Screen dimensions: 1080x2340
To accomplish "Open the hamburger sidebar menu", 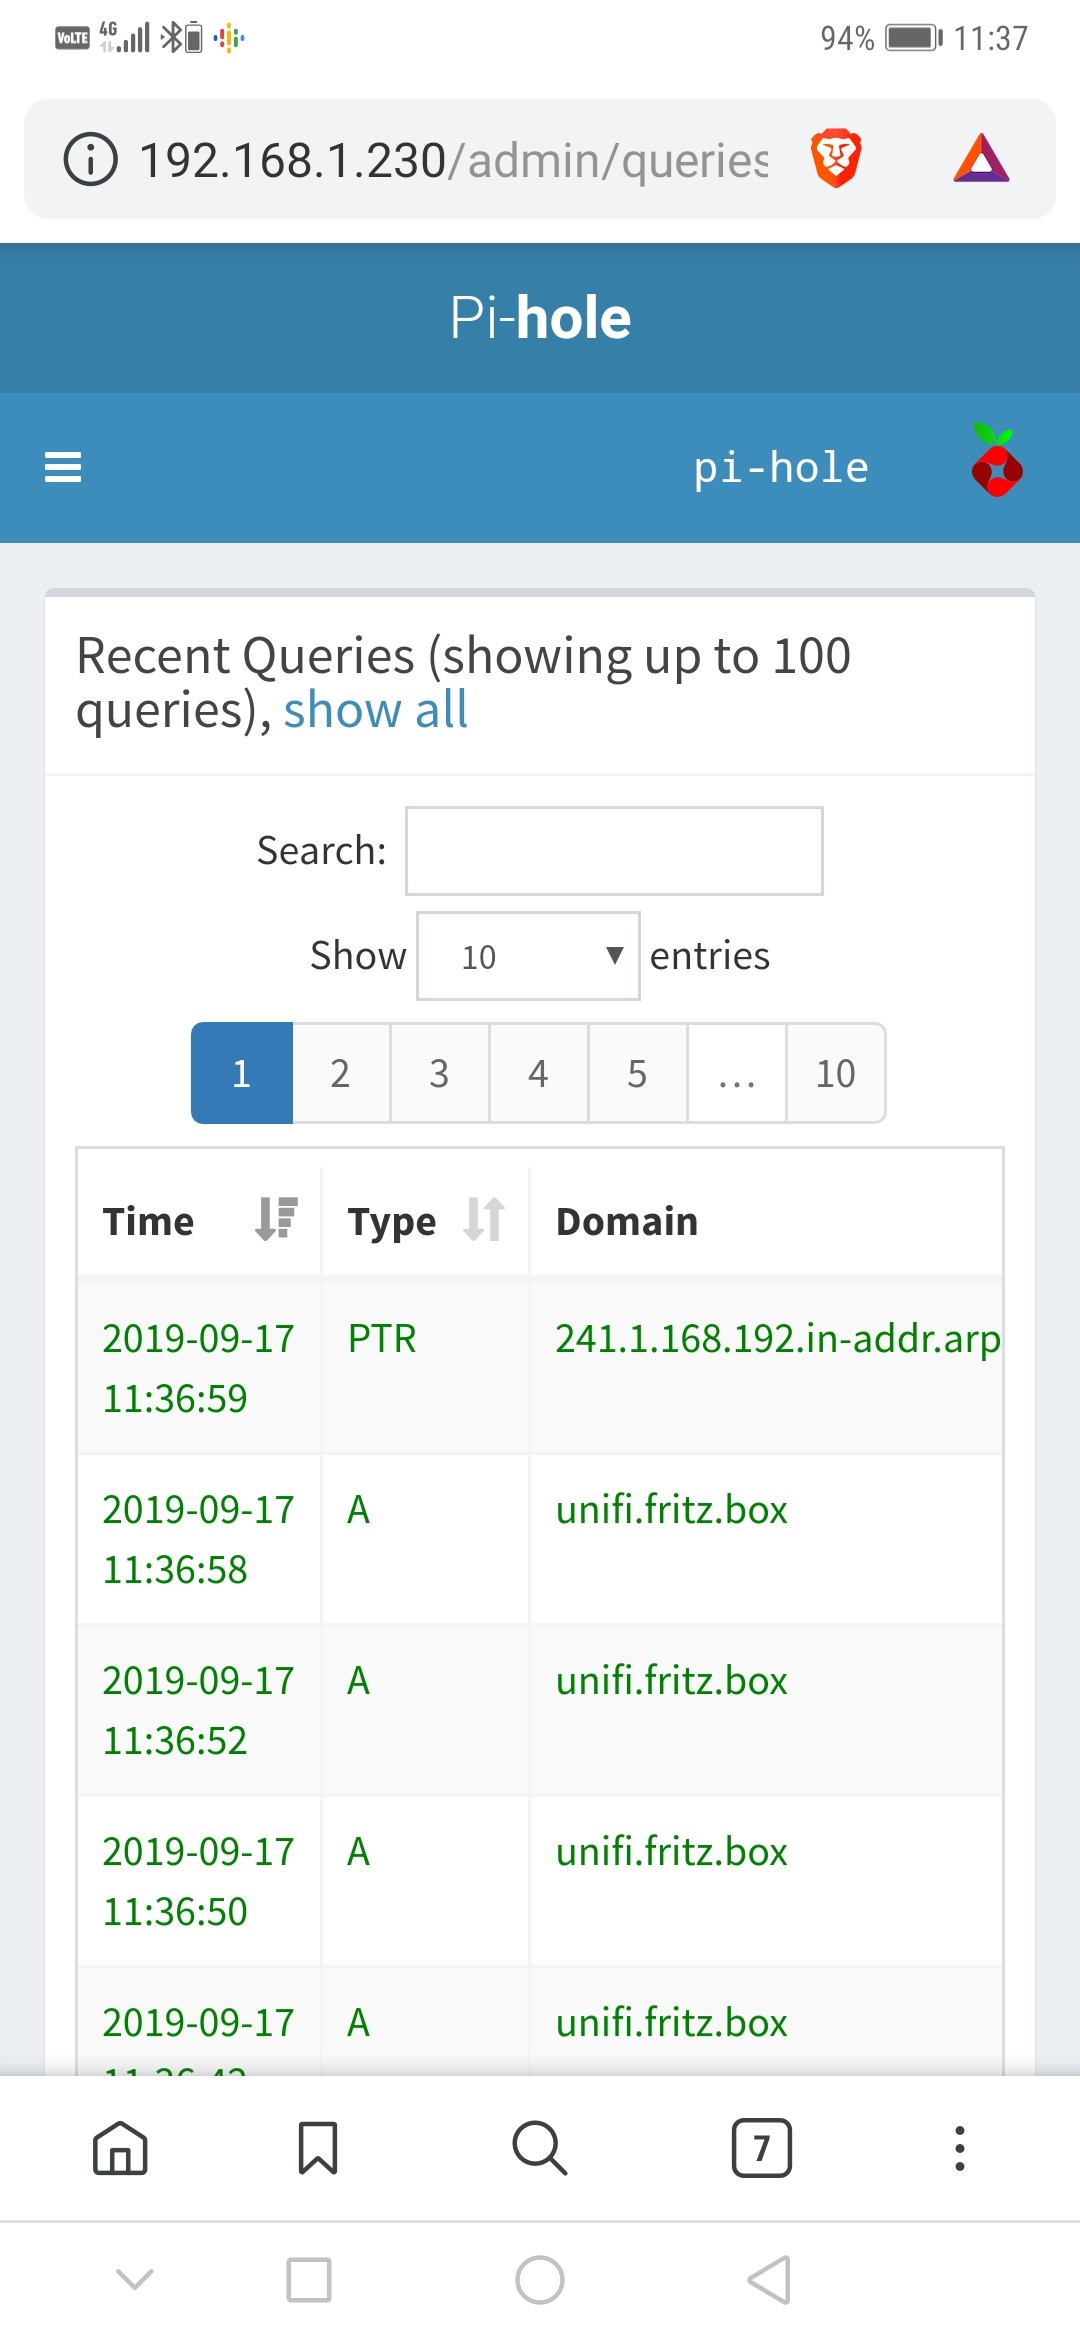I will (63, 467).
